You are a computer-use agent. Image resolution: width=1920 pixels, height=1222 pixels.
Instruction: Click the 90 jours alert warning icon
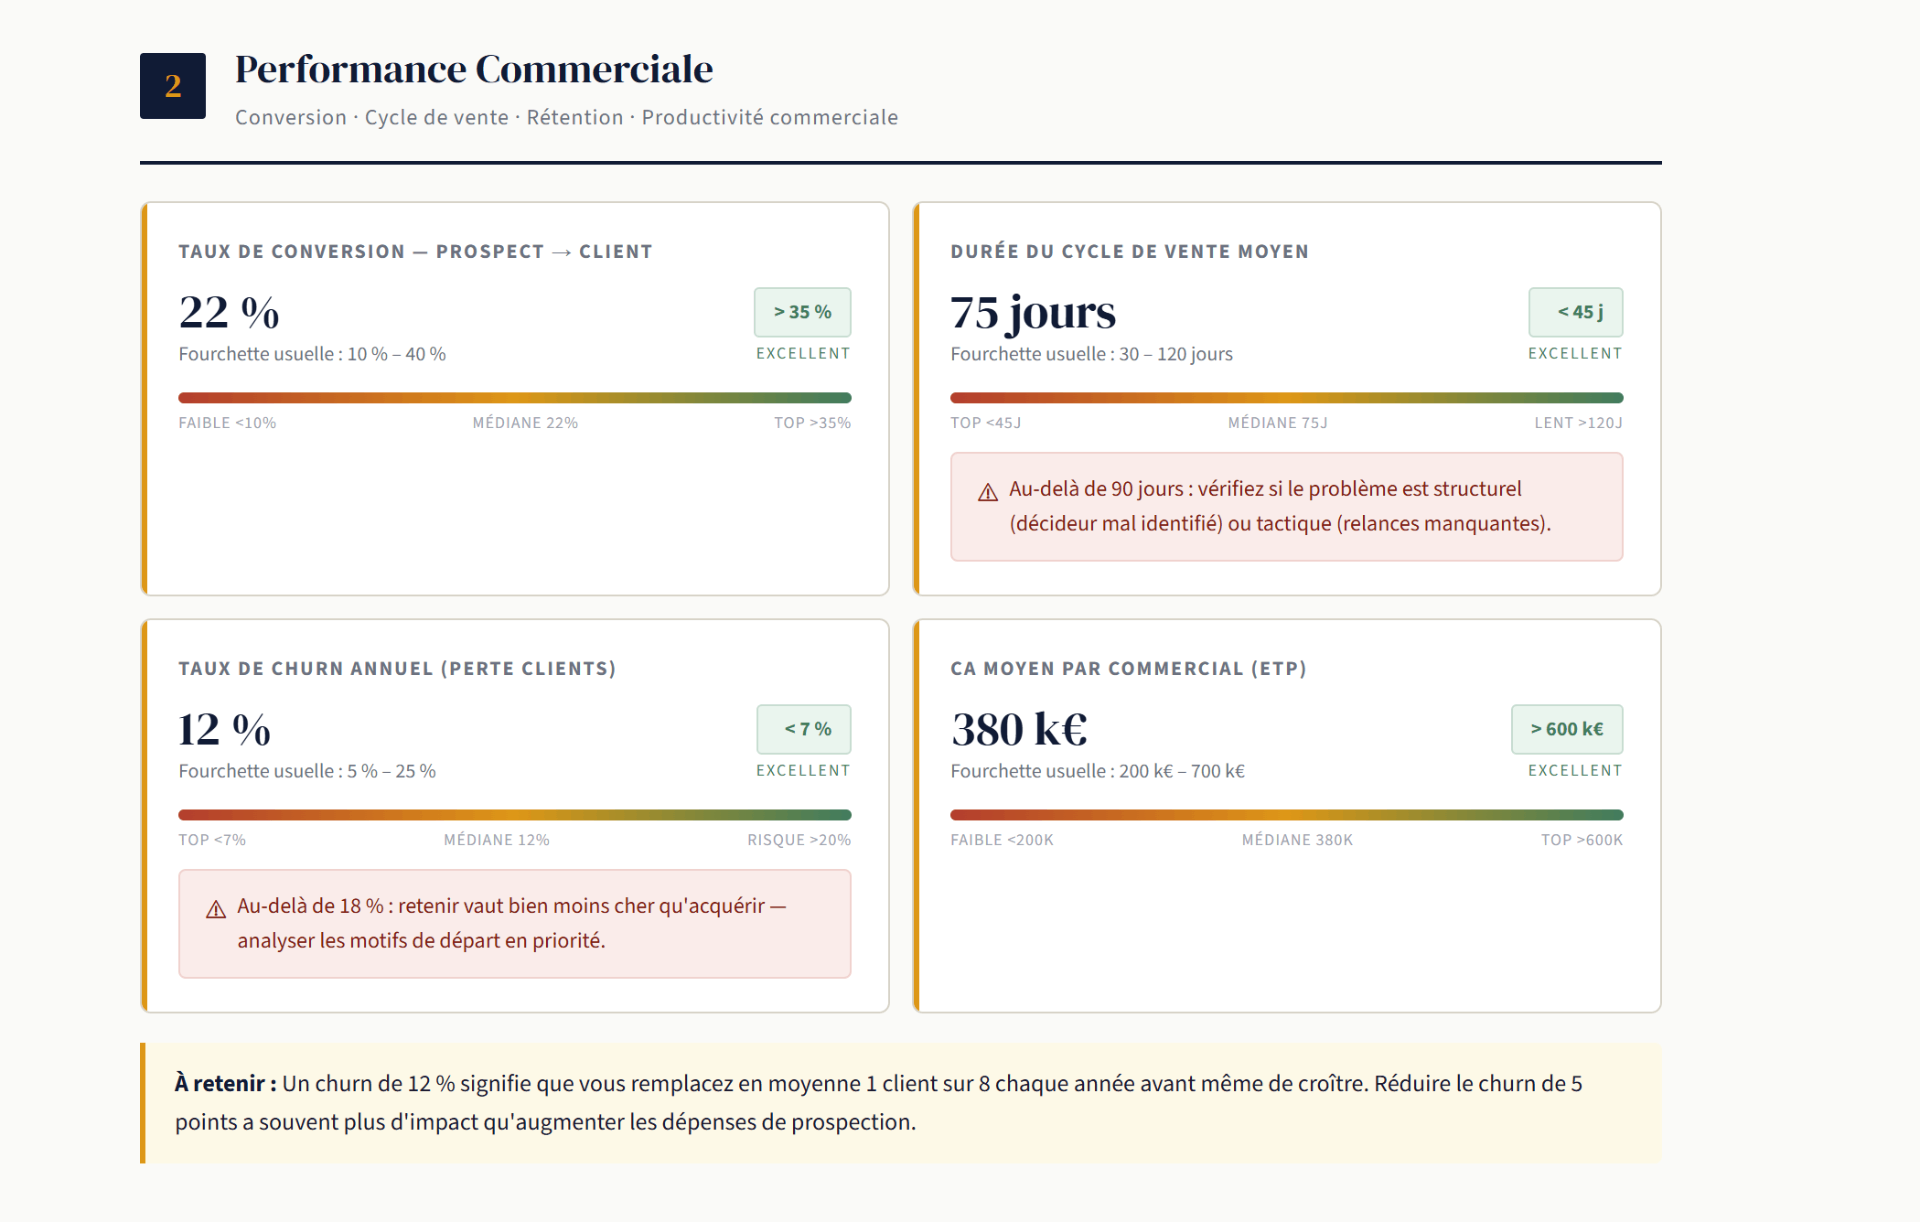click(x=988, y=492)
